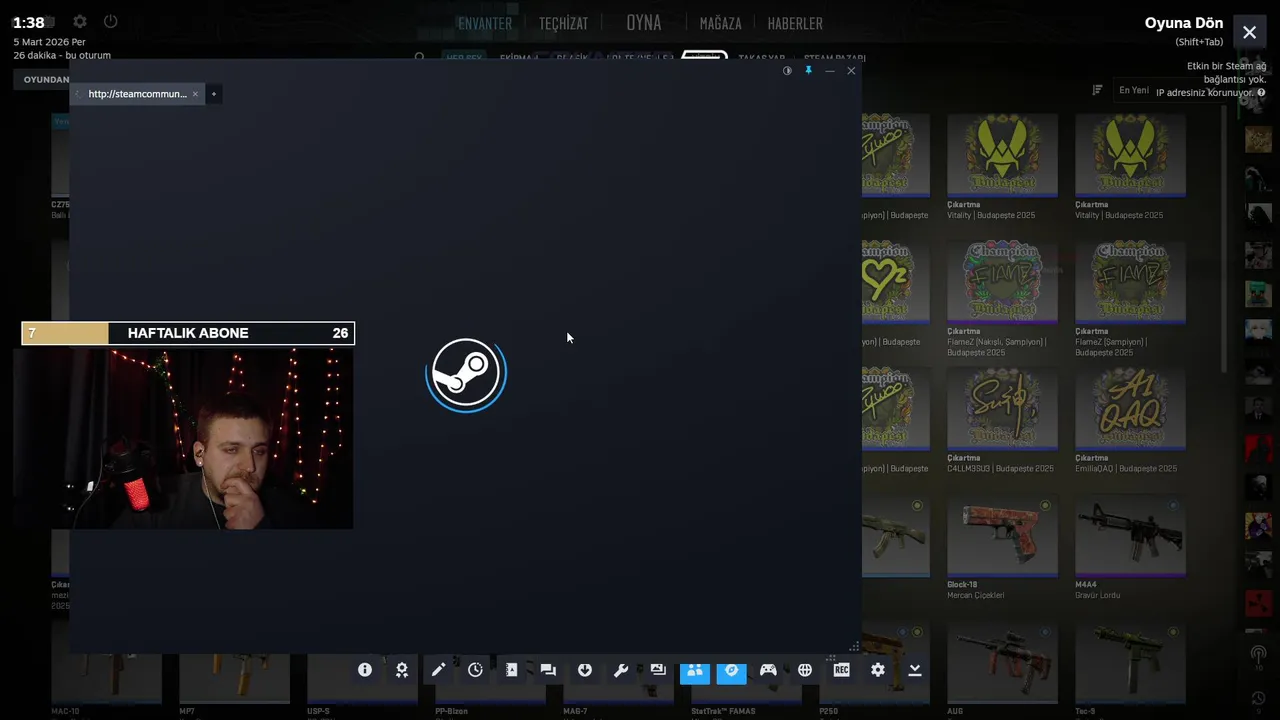Open the discussions chat bubbles icon
The image size is (1280, 720).
pos(548,670)
